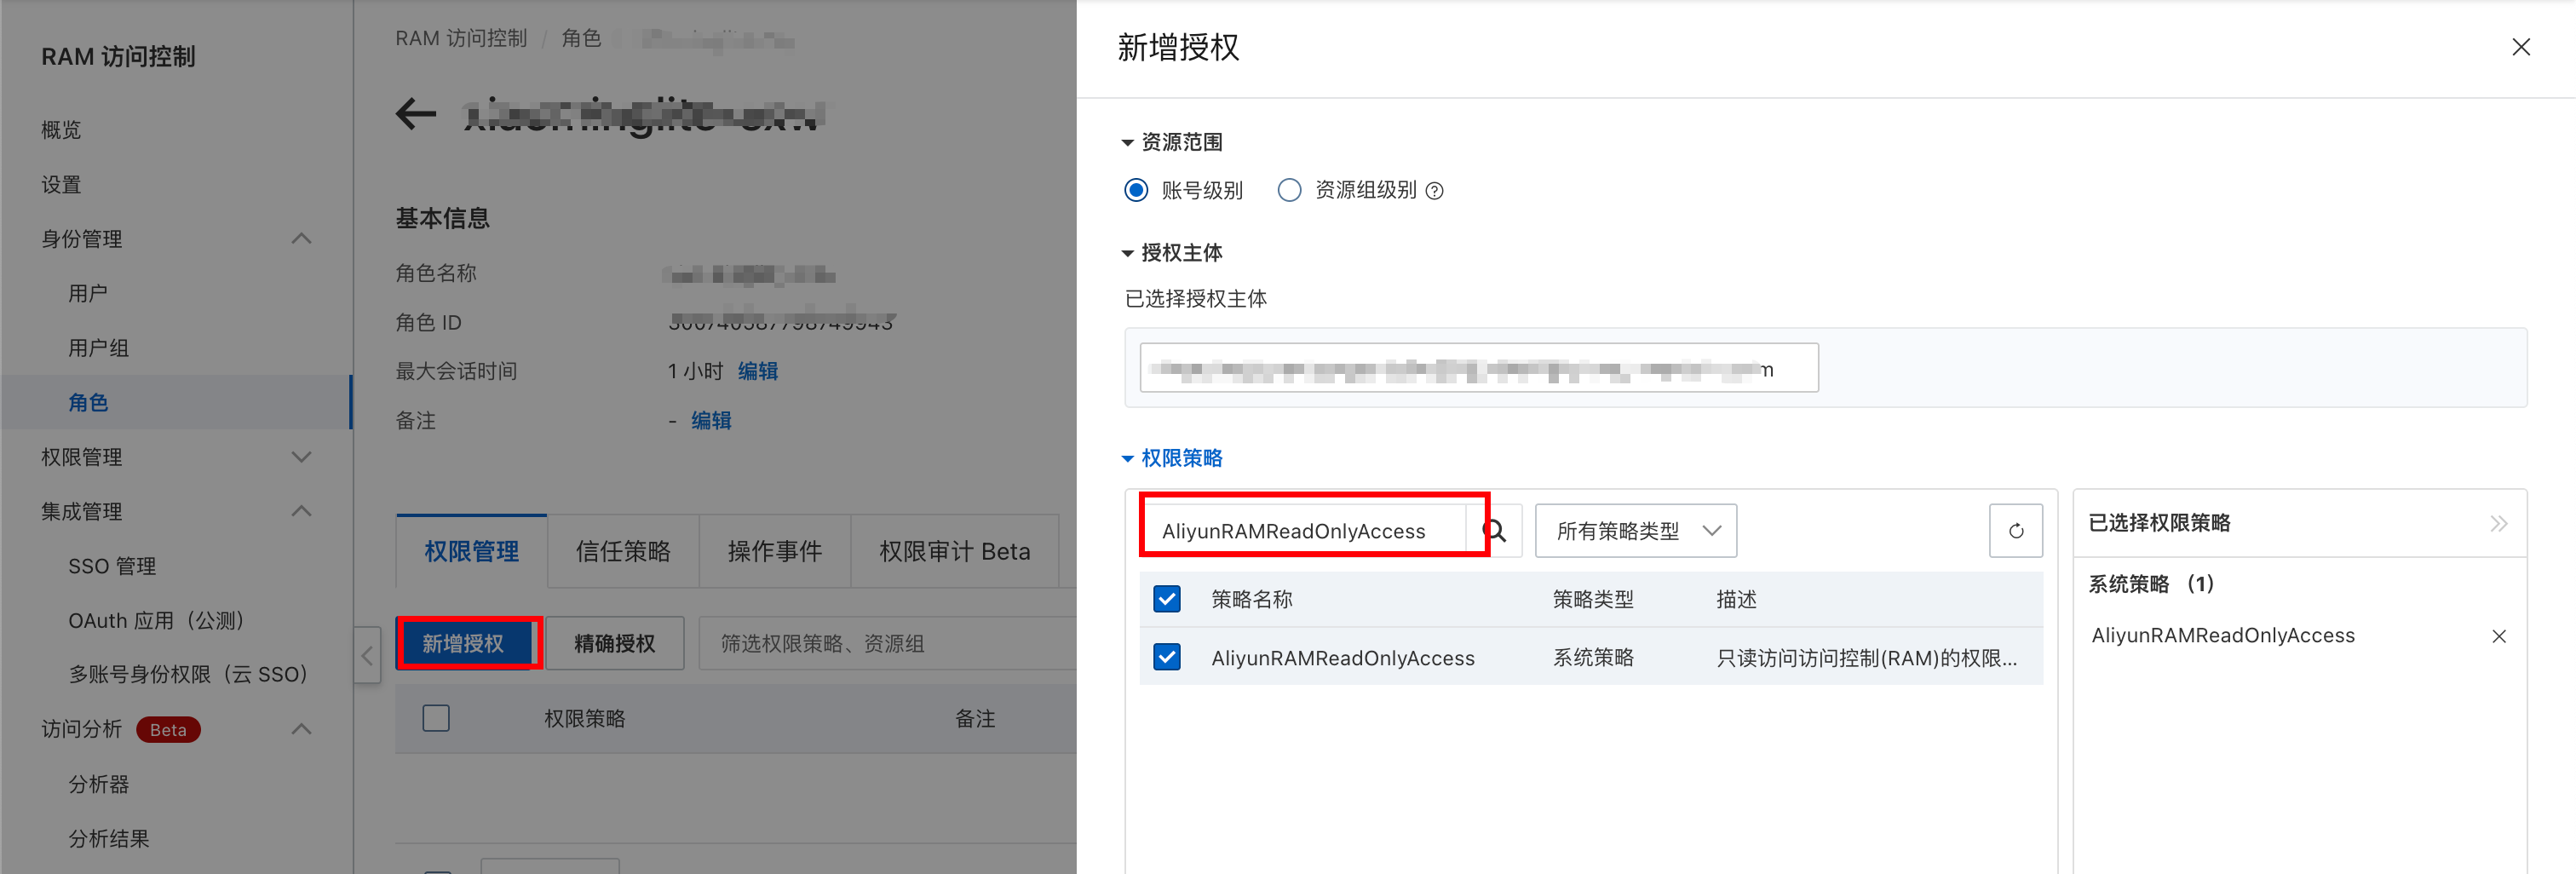2576x874 pixels.
Task: Collapse the left sidebar with arrow handle
Action: (367, 655)
